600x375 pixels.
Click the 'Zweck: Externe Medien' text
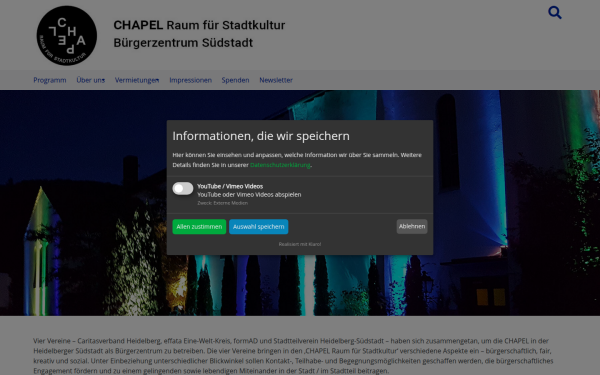coord(222,203)
